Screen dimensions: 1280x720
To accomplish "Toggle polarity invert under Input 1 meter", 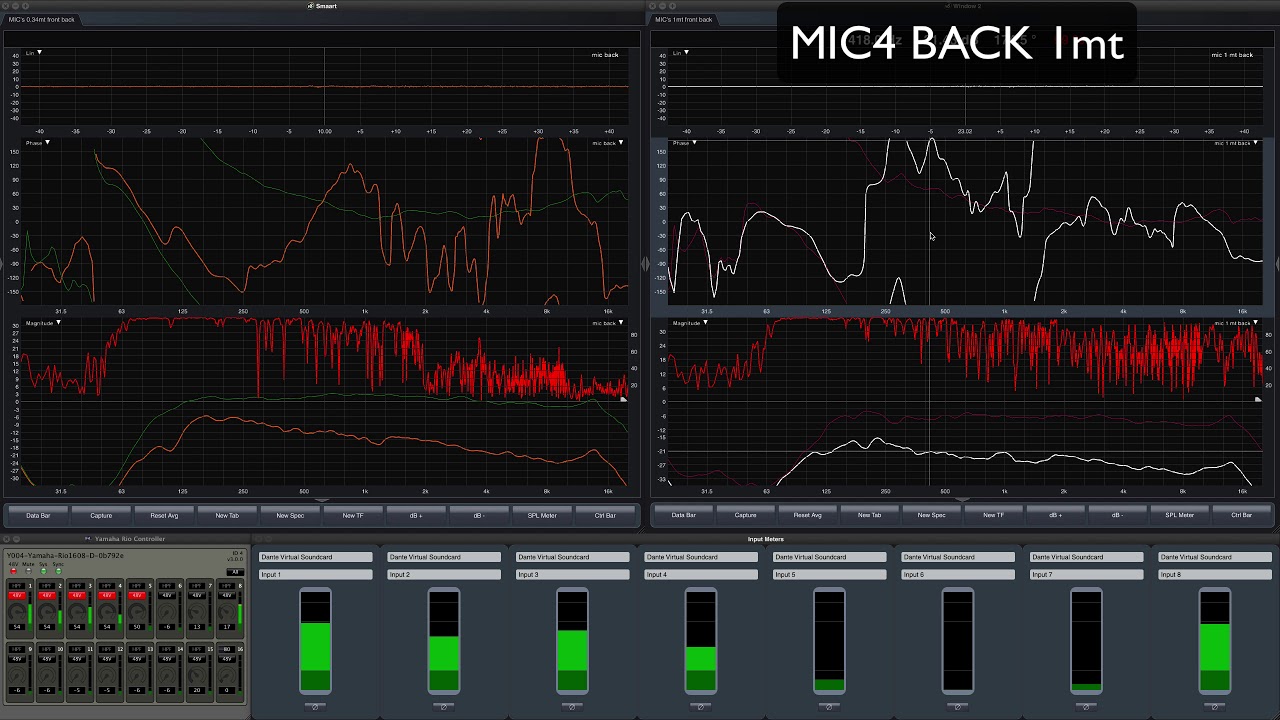I will [315, 706].
